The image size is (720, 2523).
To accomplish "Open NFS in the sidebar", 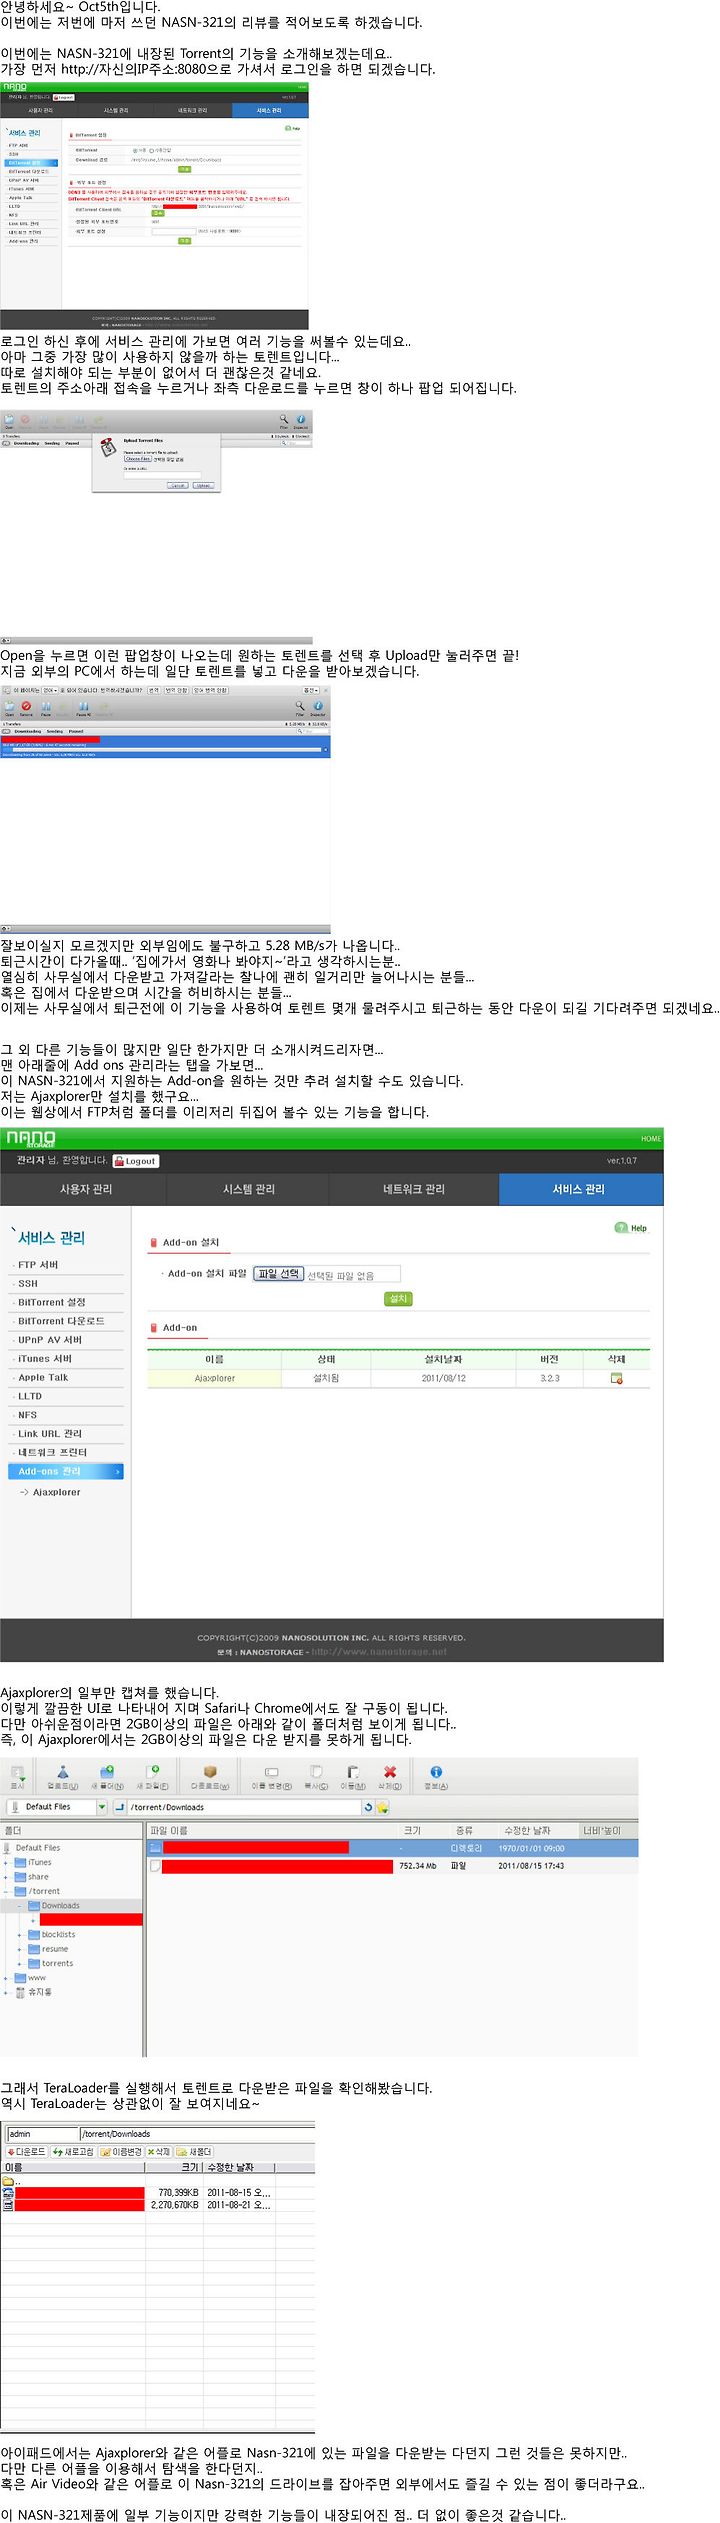I will pos(27,1415).
